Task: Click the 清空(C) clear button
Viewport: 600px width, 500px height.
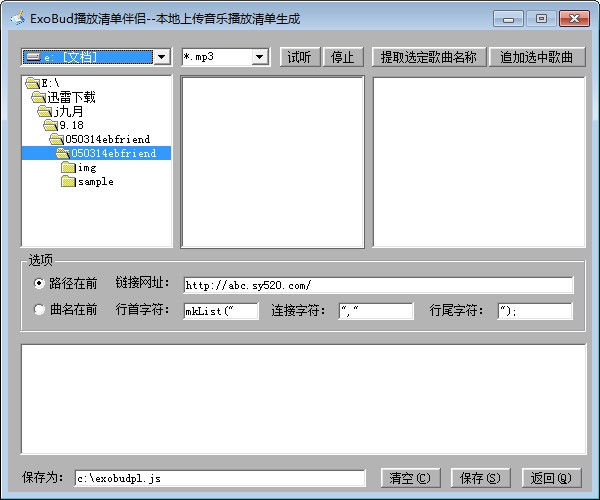Action: coord(410,478)
